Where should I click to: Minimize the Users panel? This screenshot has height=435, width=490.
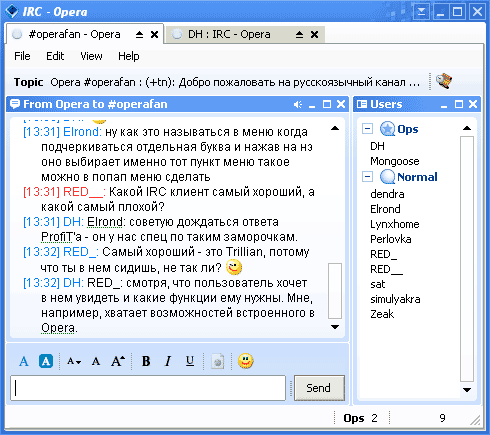click(444, 106)
